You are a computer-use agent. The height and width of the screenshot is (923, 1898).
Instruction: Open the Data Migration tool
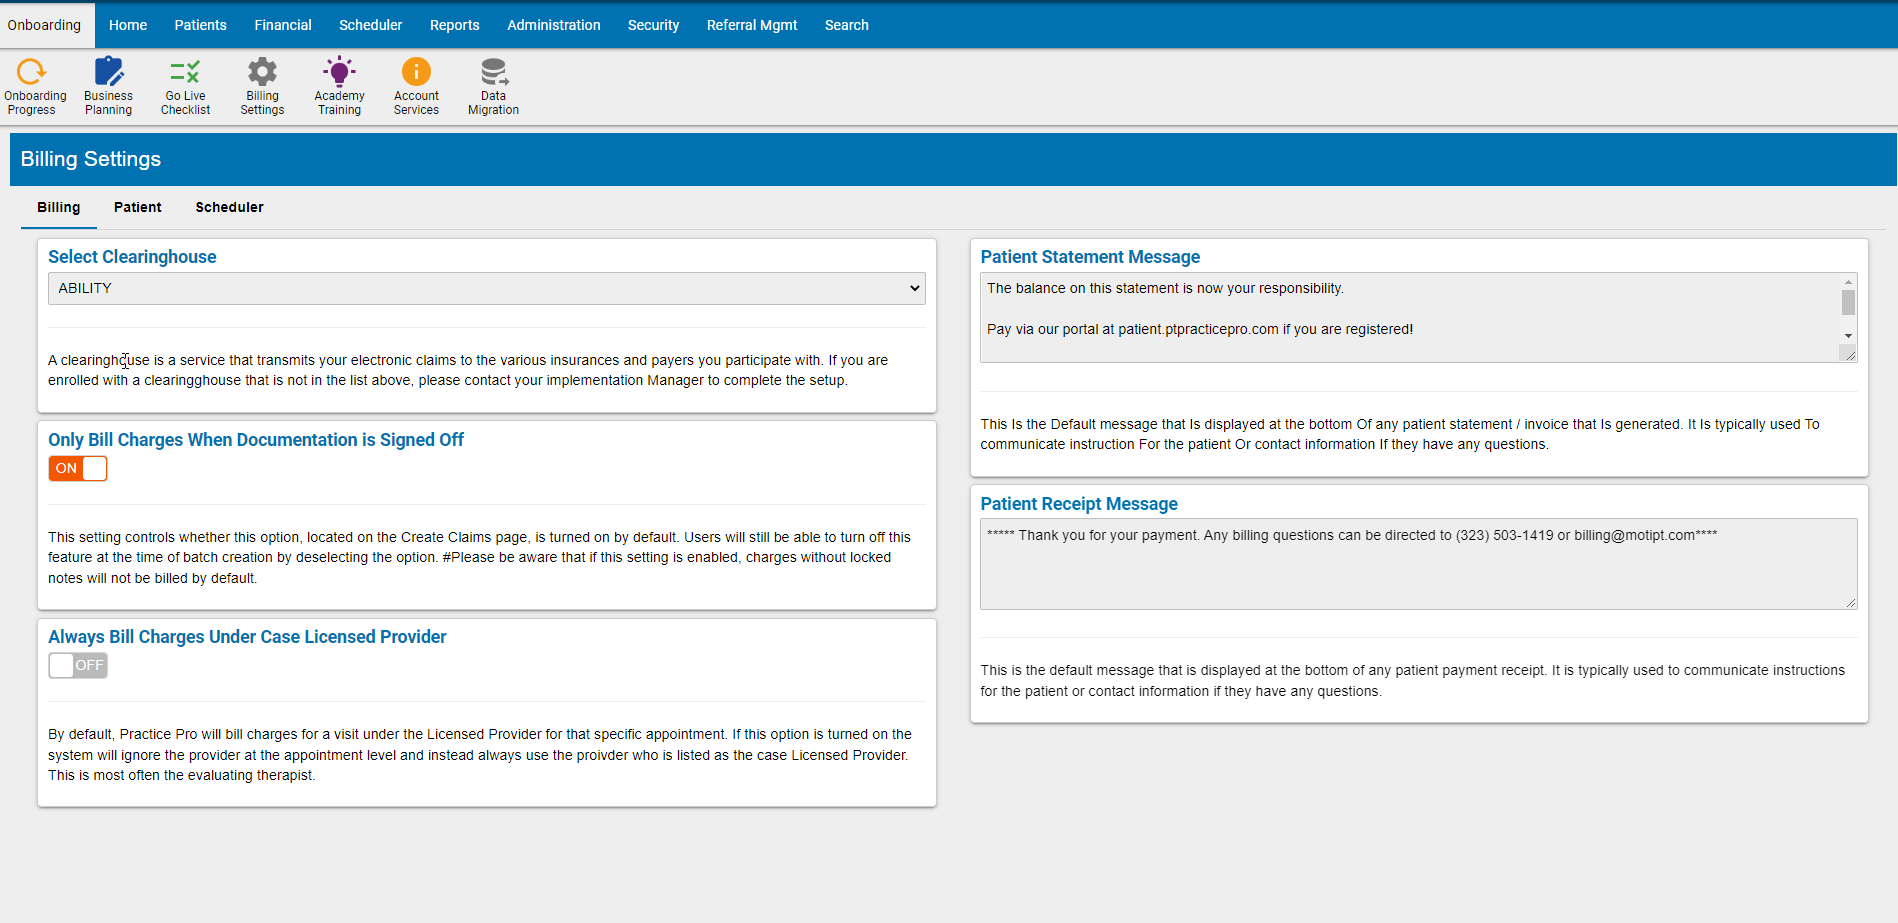pos(493,85)
